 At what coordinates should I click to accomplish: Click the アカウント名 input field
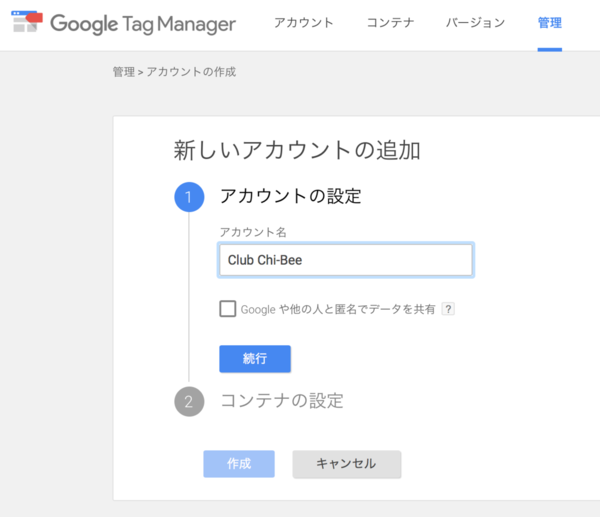(x=346, y=260)
